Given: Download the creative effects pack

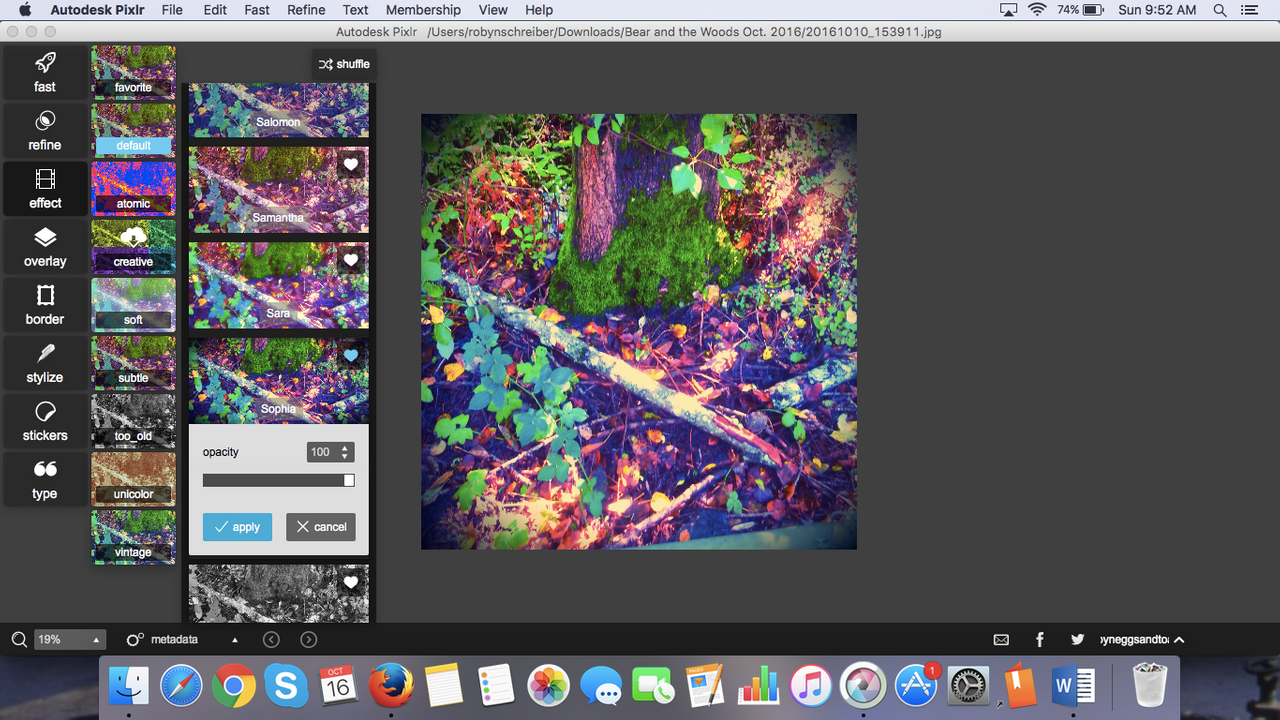Looking at the screenshot, I should tap(133, 236).
